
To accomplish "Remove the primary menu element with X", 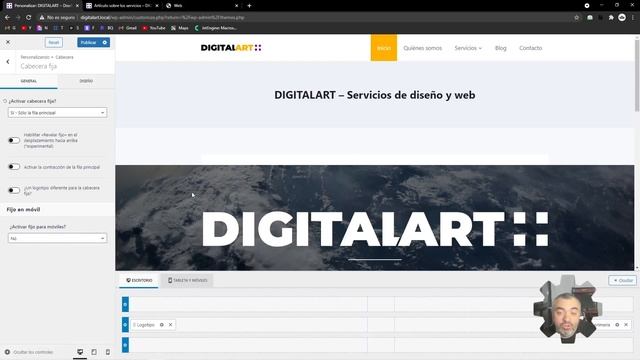I will click(626, 325).
